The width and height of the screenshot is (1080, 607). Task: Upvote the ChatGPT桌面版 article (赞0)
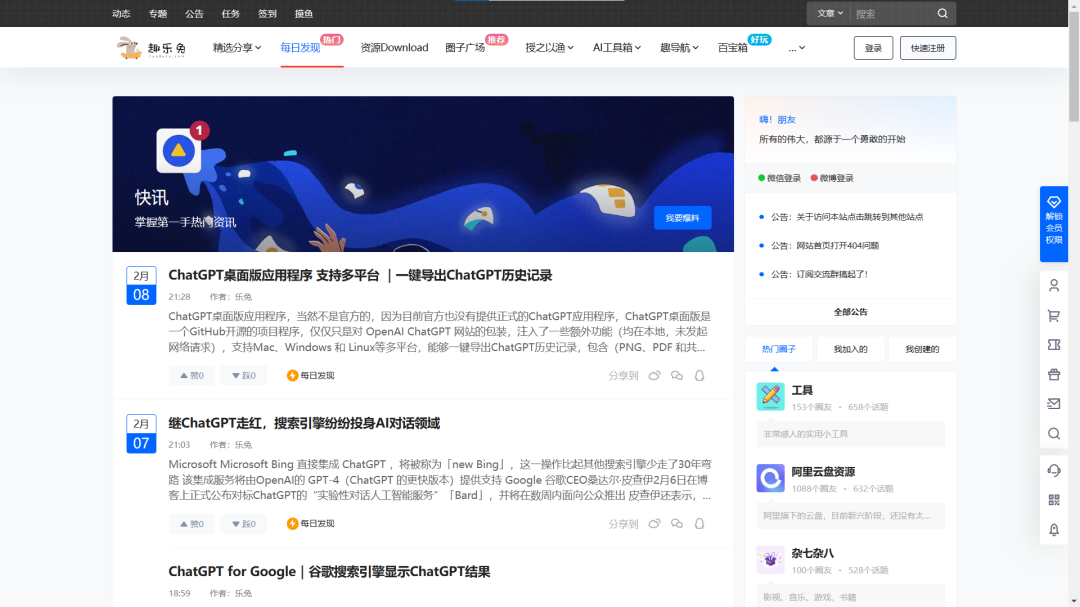[x=191, y=375]
